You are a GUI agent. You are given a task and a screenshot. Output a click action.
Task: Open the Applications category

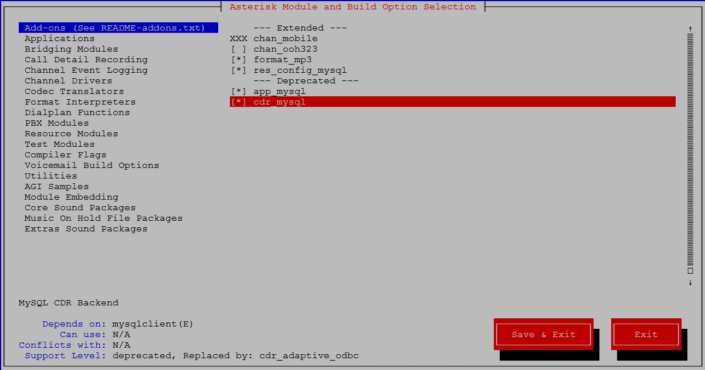click(59, 39)
